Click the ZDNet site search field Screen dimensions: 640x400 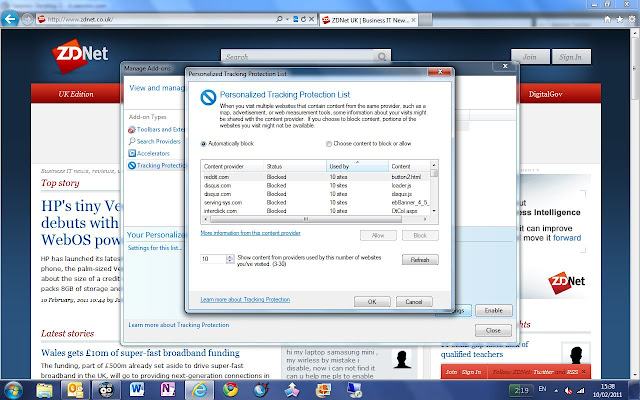(298, 57)
